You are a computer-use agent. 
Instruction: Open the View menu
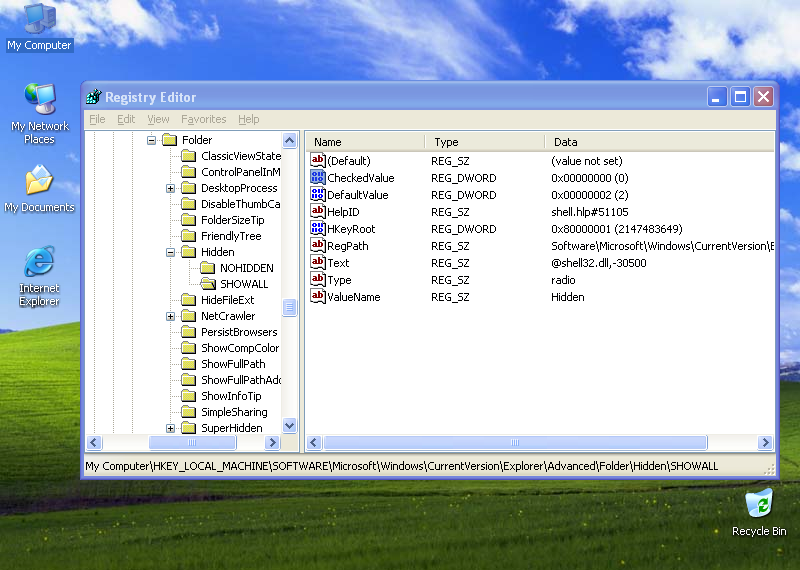coord(158,119)
